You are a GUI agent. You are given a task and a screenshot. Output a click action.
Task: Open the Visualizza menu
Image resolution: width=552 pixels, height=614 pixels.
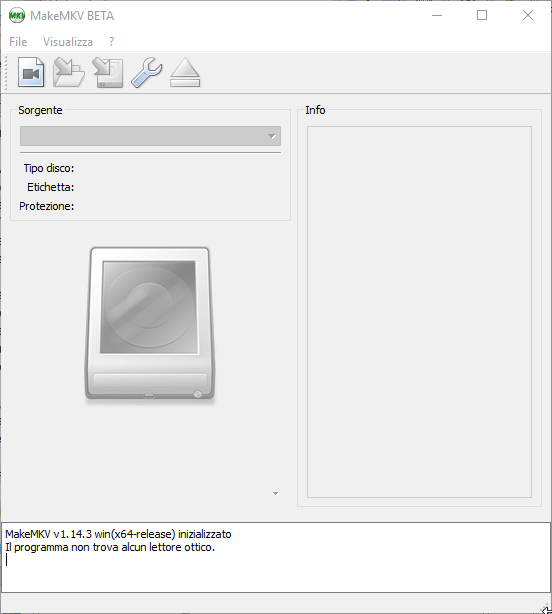coord(68,42)
